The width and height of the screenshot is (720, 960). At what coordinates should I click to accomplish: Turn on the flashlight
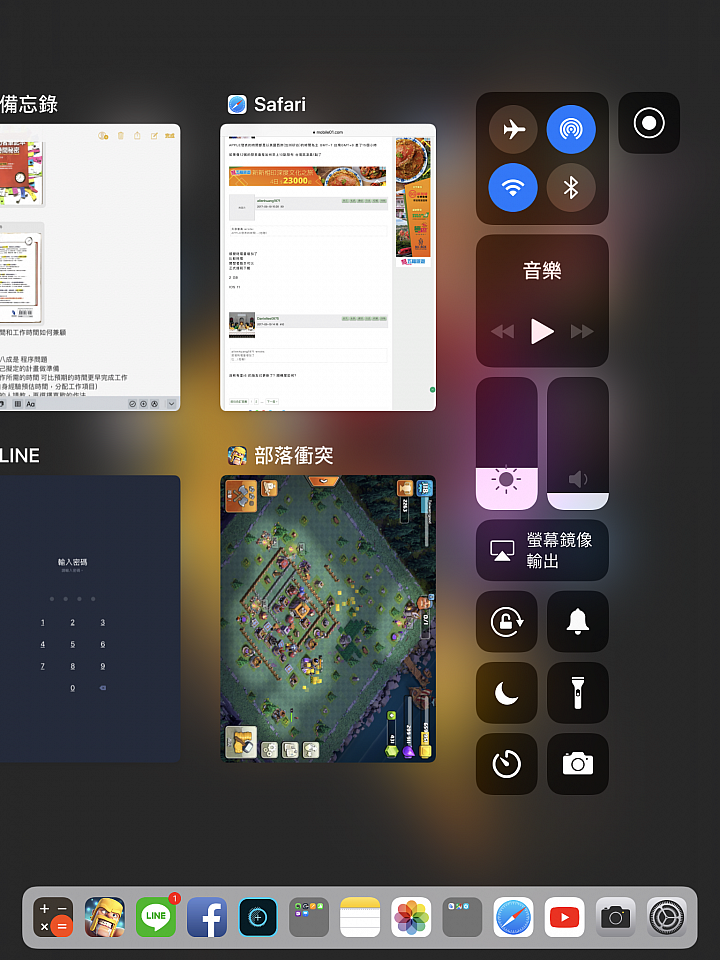click(x=577, y=693)
